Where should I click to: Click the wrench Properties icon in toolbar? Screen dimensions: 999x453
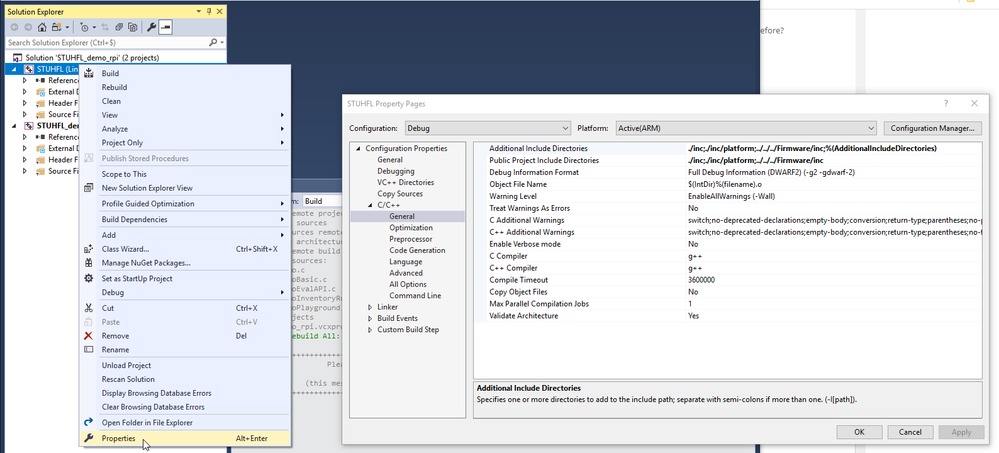(151, 27)
